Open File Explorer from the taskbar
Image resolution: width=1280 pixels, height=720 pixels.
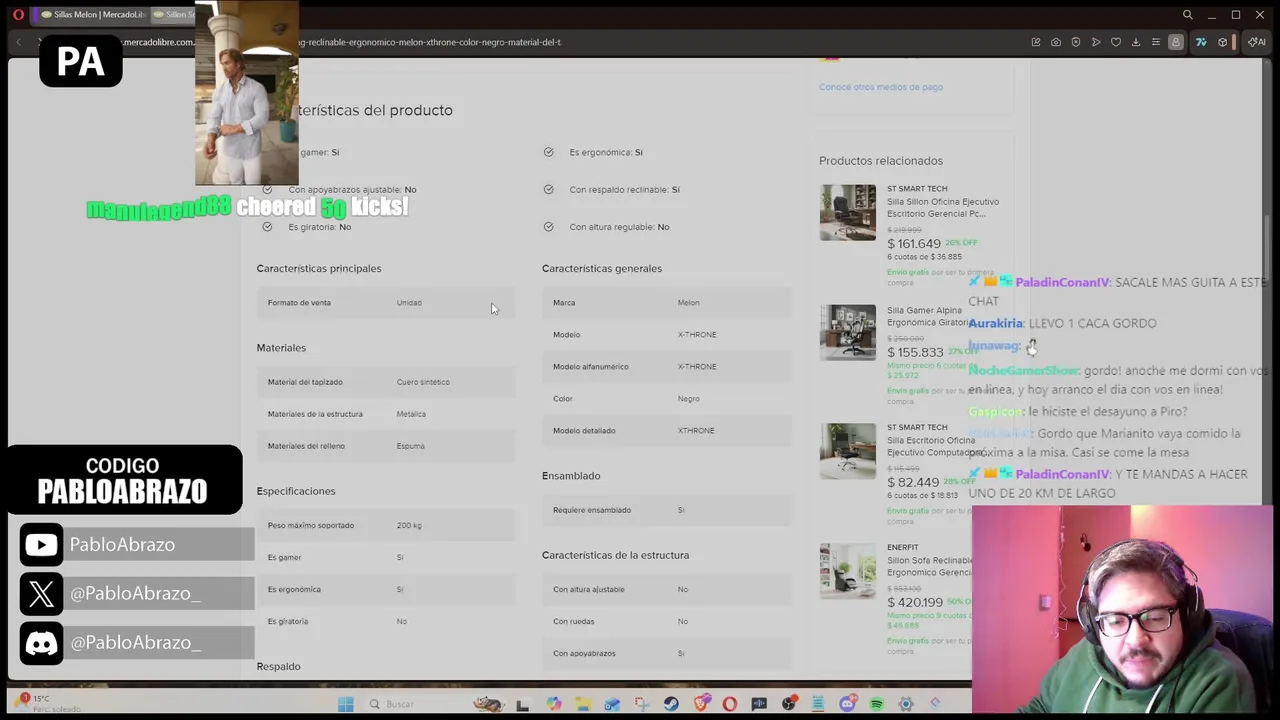(583, 704)
